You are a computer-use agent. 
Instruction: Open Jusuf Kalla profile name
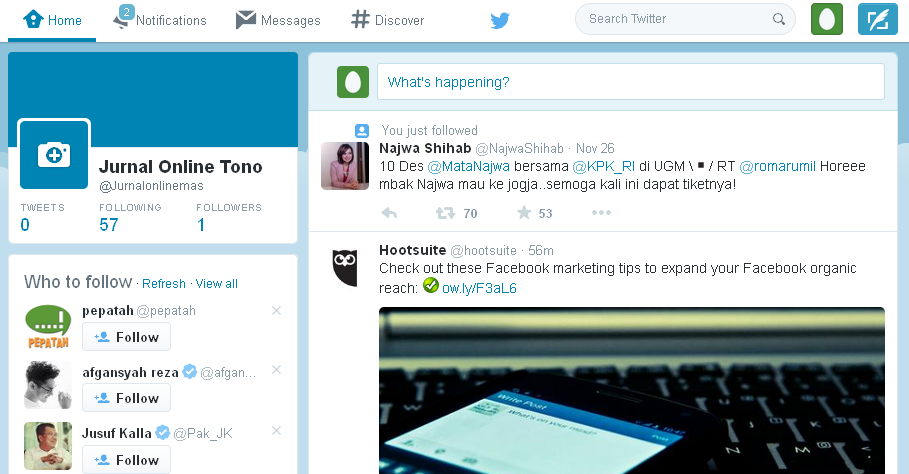pos(117,433)
